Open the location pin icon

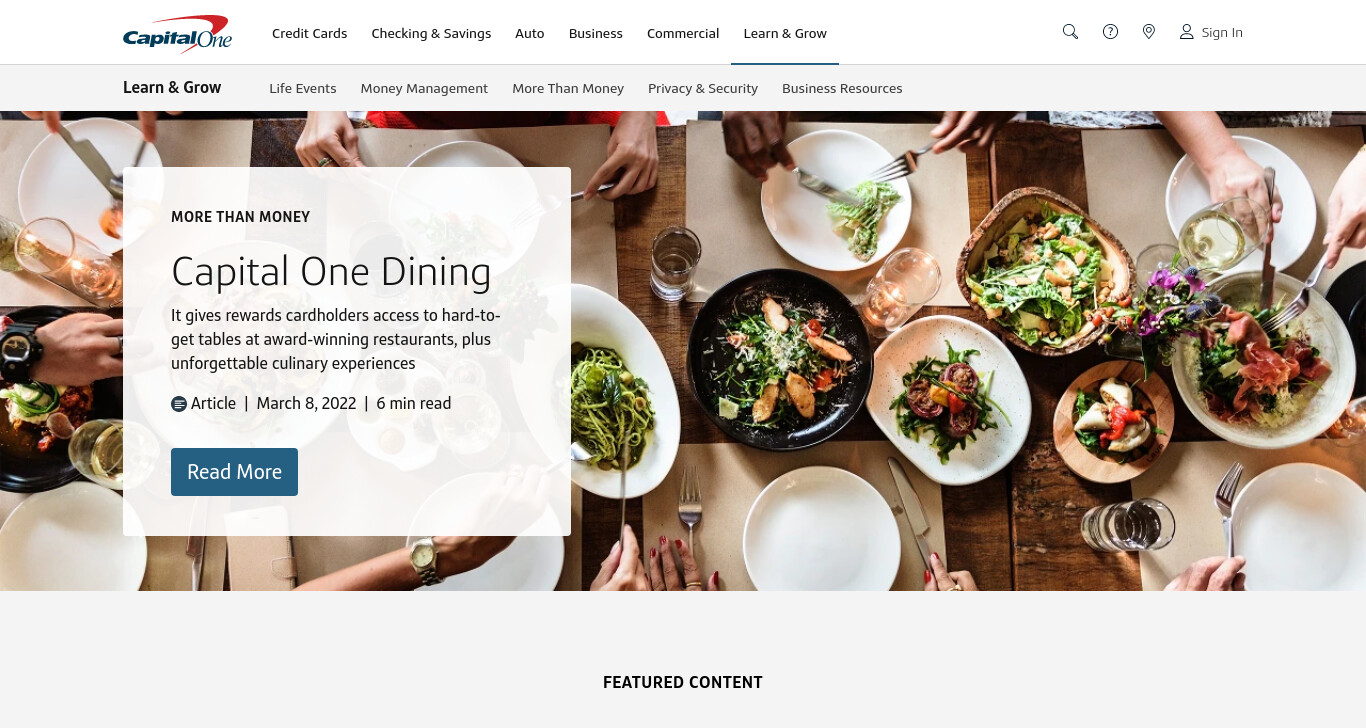click(x=1149, y=32)
